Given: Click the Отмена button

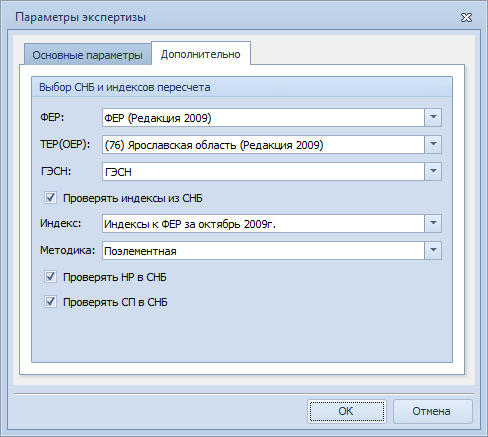Looking at the screenshot, I should click(x=433, y=411).
